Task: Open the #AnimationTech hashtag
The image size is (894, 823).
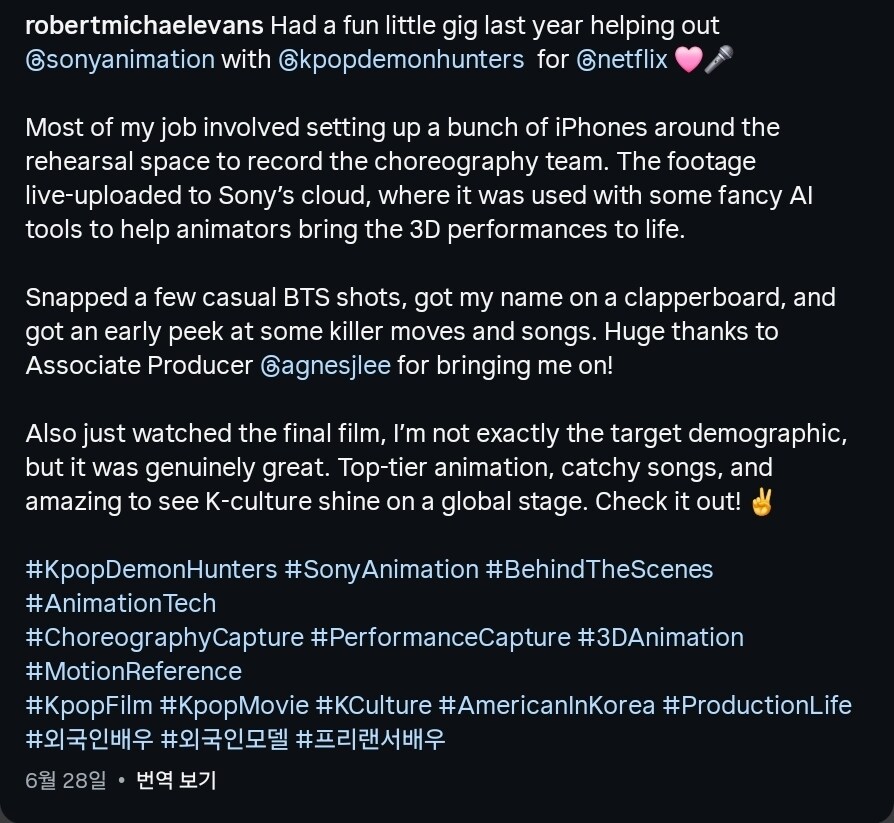Action: coord(121,603)
